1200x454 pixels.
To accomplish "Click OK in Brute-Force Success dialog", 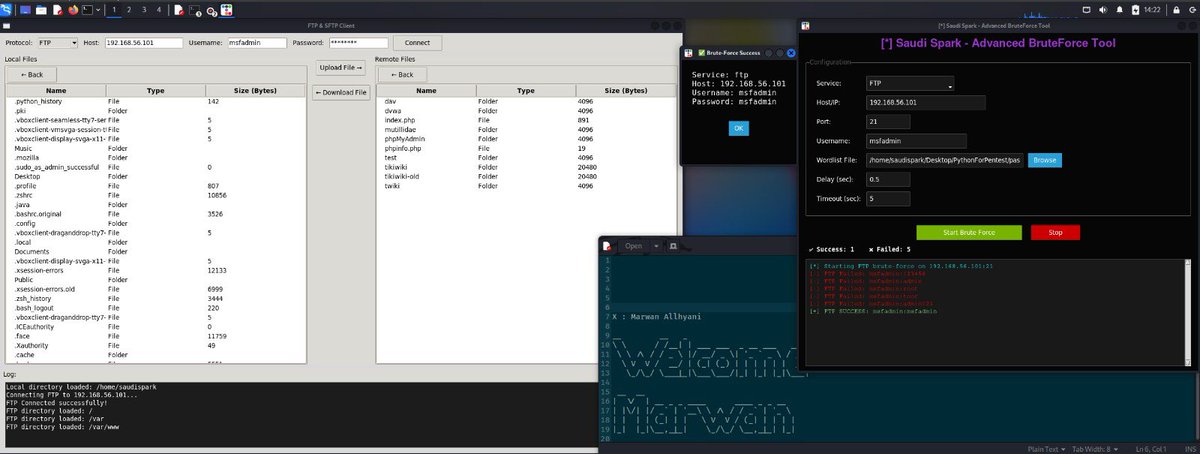I will click(x=738, y=128).
